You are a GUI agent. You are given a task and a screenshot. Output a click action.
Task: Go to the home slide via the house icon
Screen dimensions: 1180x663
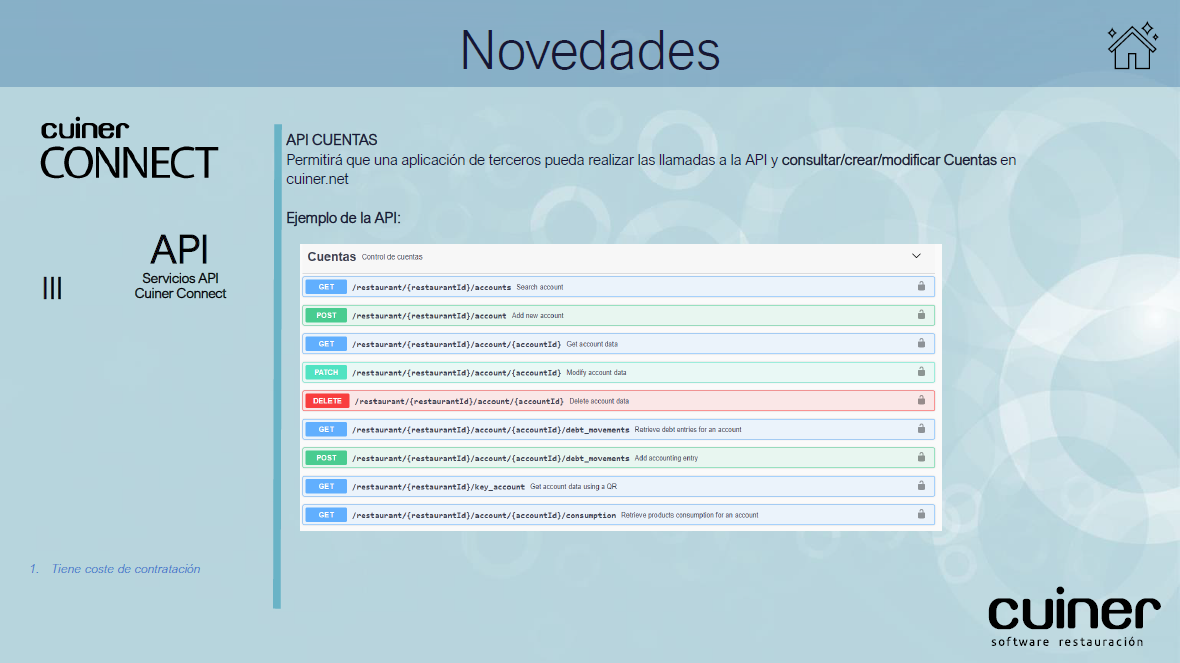(1132, 46)
